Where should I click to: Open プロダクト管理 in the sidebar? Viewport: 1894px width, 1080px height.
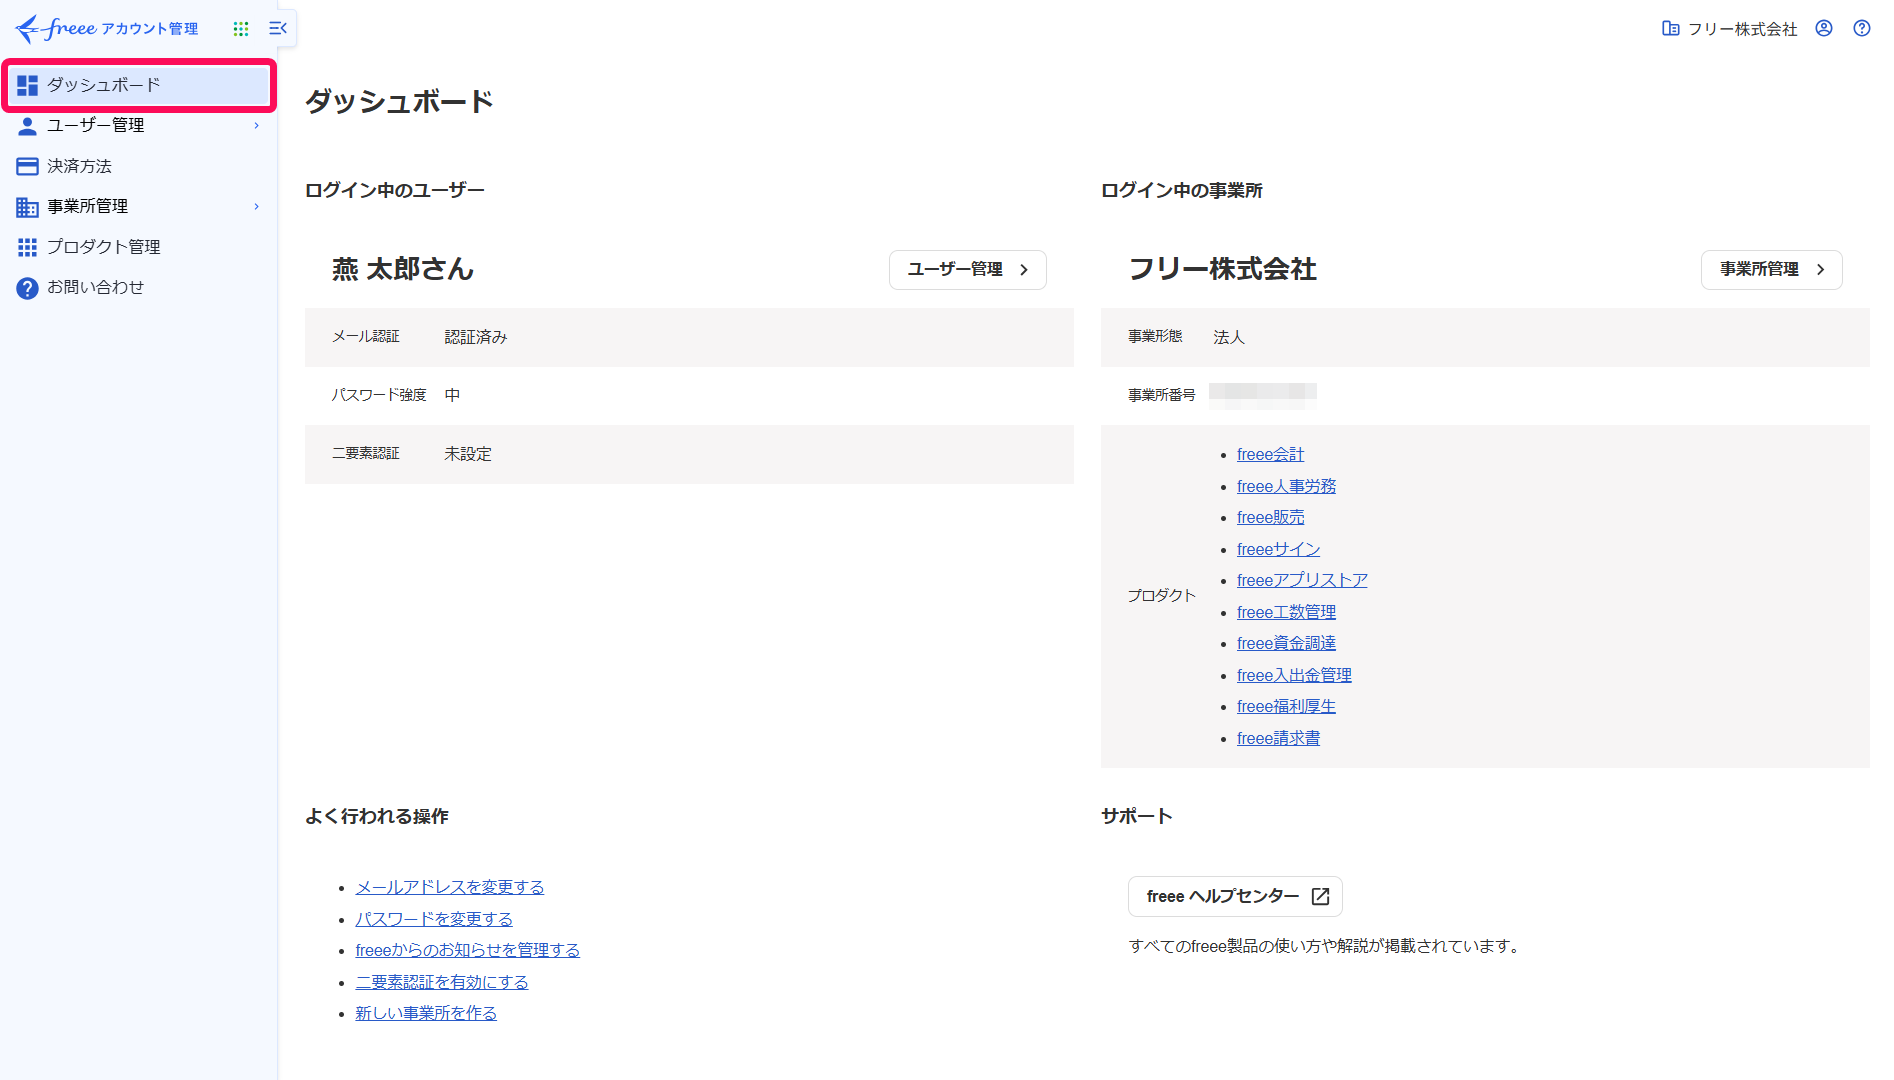point(139,247)
